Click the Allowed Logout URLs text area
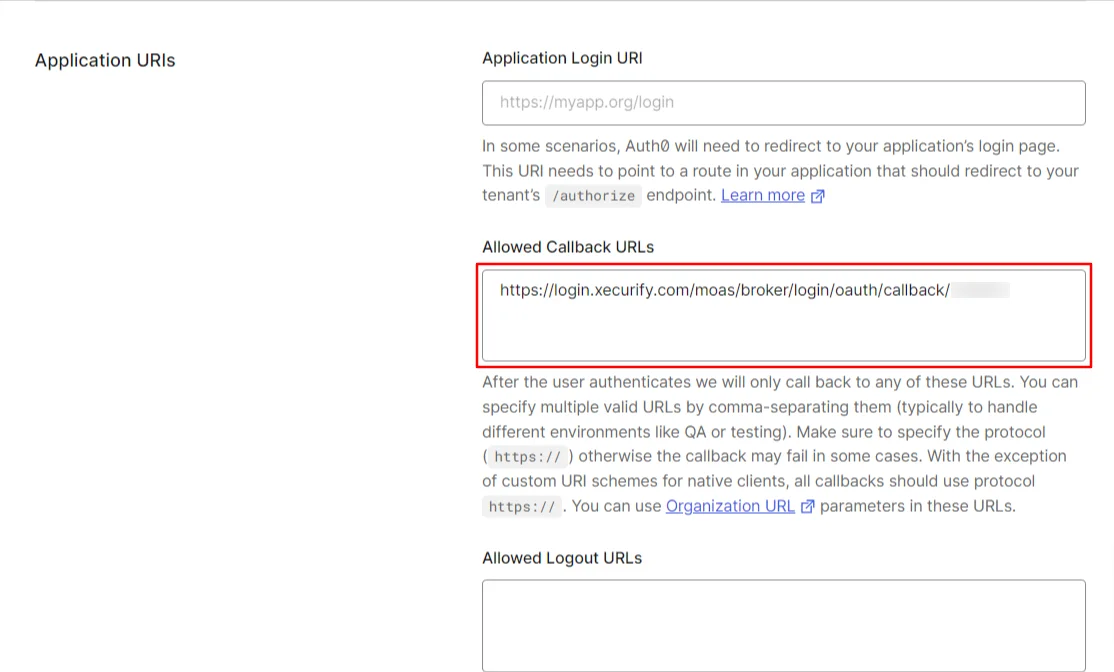 point(783,620)
